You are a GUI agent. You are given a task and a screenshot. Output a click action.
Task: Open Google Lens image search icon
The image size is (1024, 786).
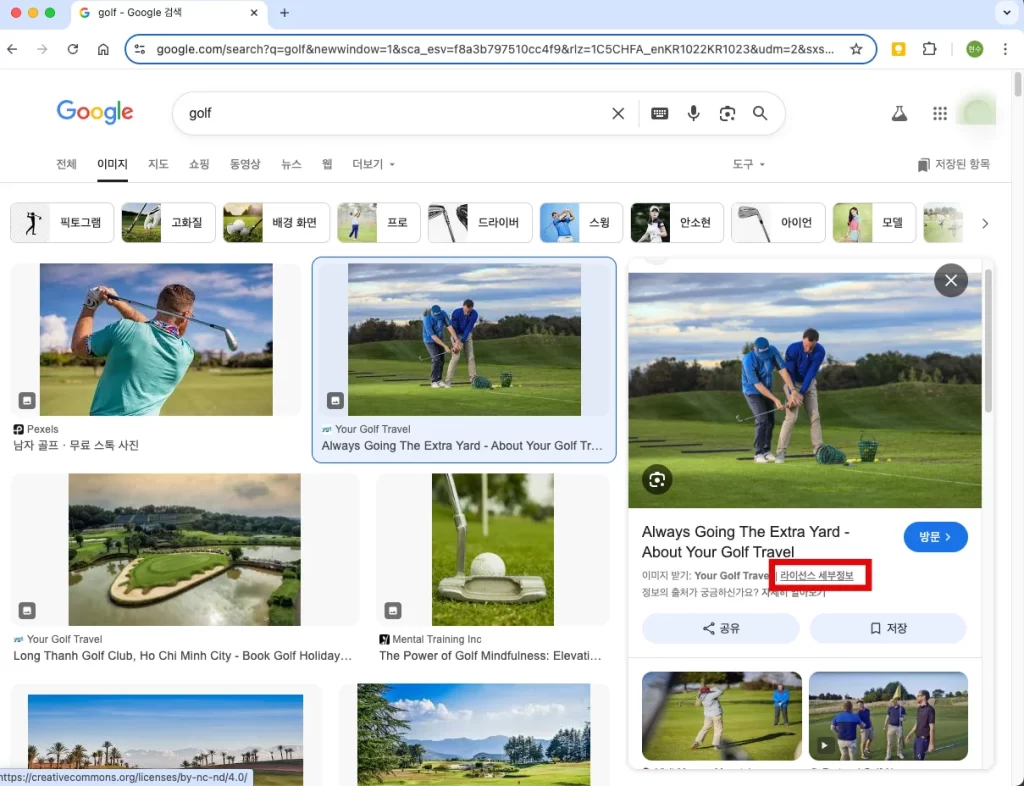tap(727, 114)
